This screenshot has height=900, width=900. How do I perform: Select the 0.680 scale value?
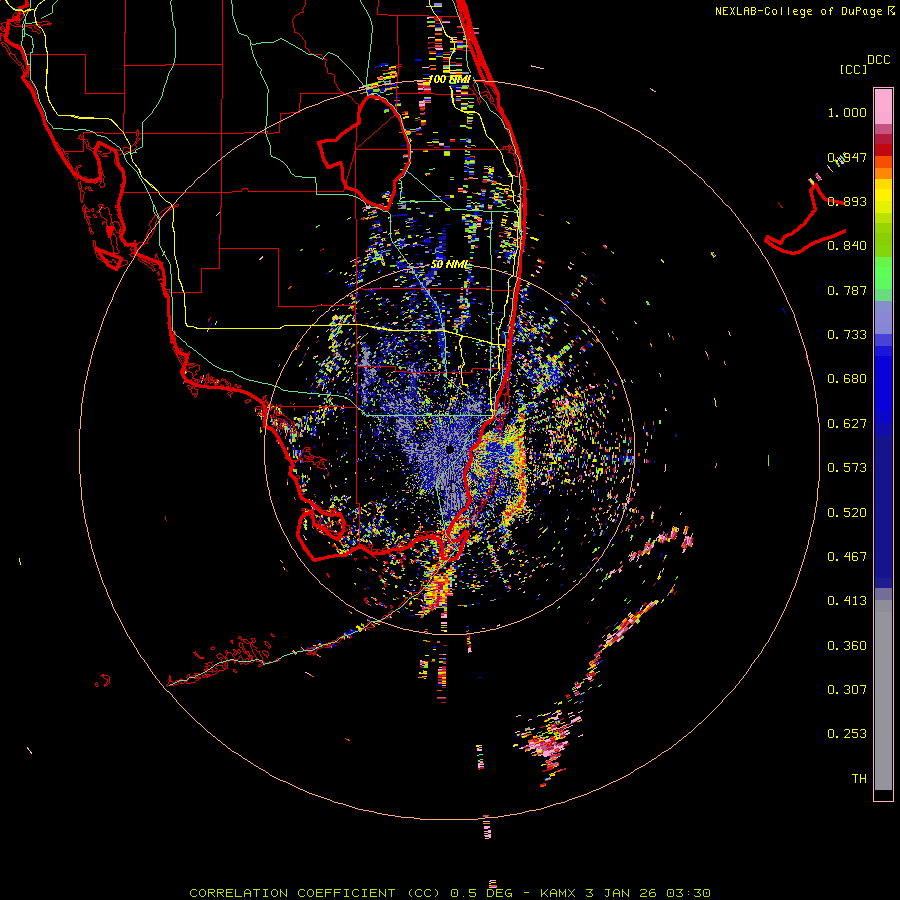tap(847, 379)
